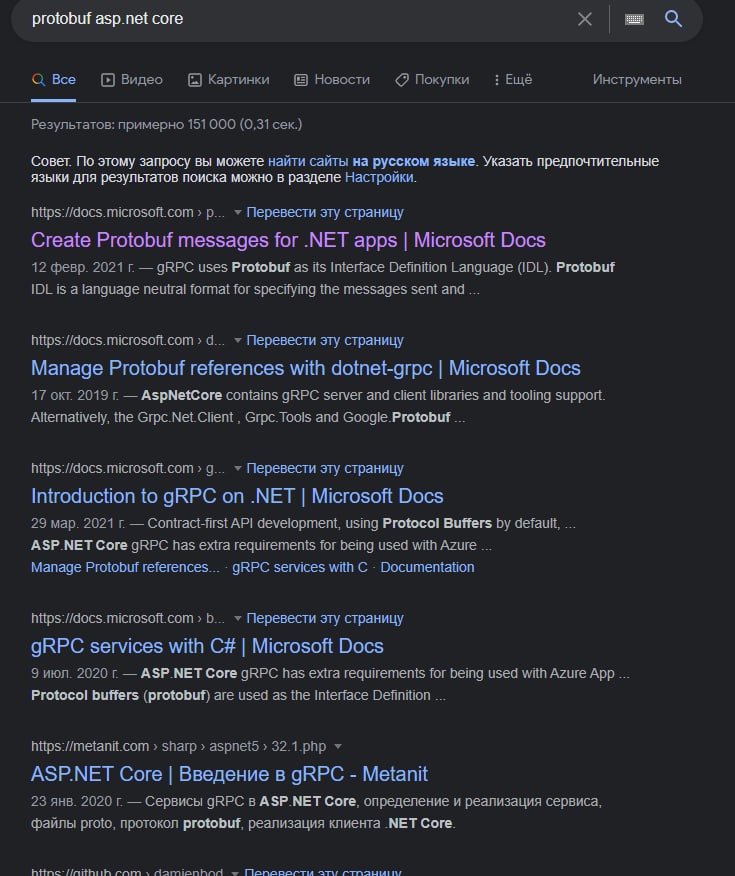Switch to the Картинки tab
This screenshot has width=735, height=876.
pyautogui.click(x=228, y=79)
